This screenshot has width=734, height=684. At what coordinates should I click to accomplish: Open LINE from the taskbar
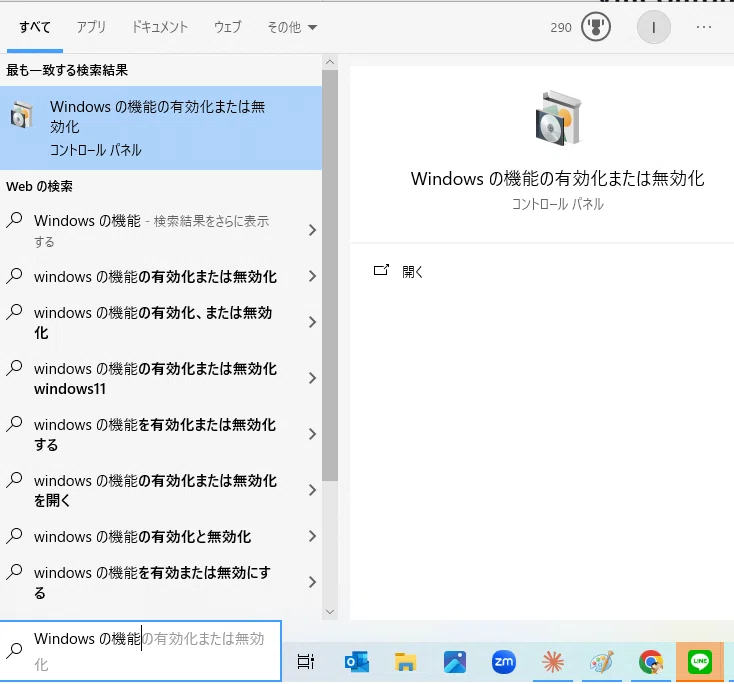tap(700, 662)
